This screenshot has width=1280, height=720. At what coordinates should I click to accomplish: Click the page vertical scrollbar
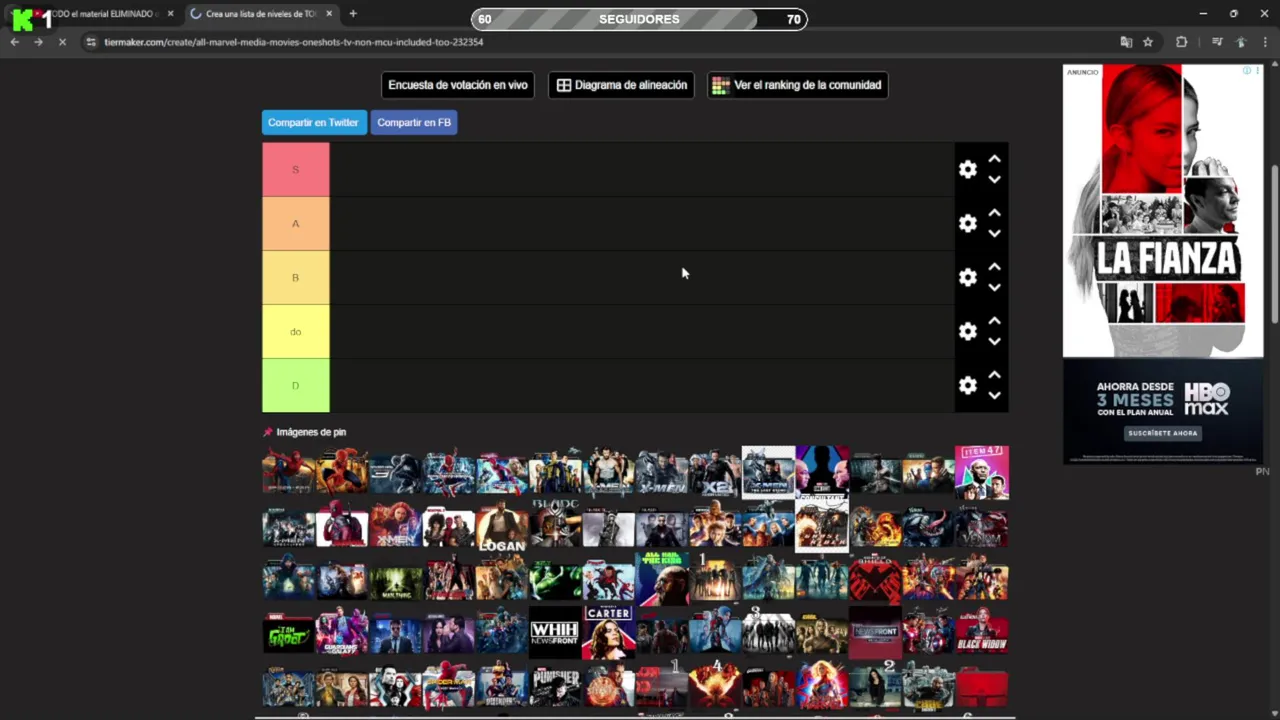click(x=1274, y=245)
